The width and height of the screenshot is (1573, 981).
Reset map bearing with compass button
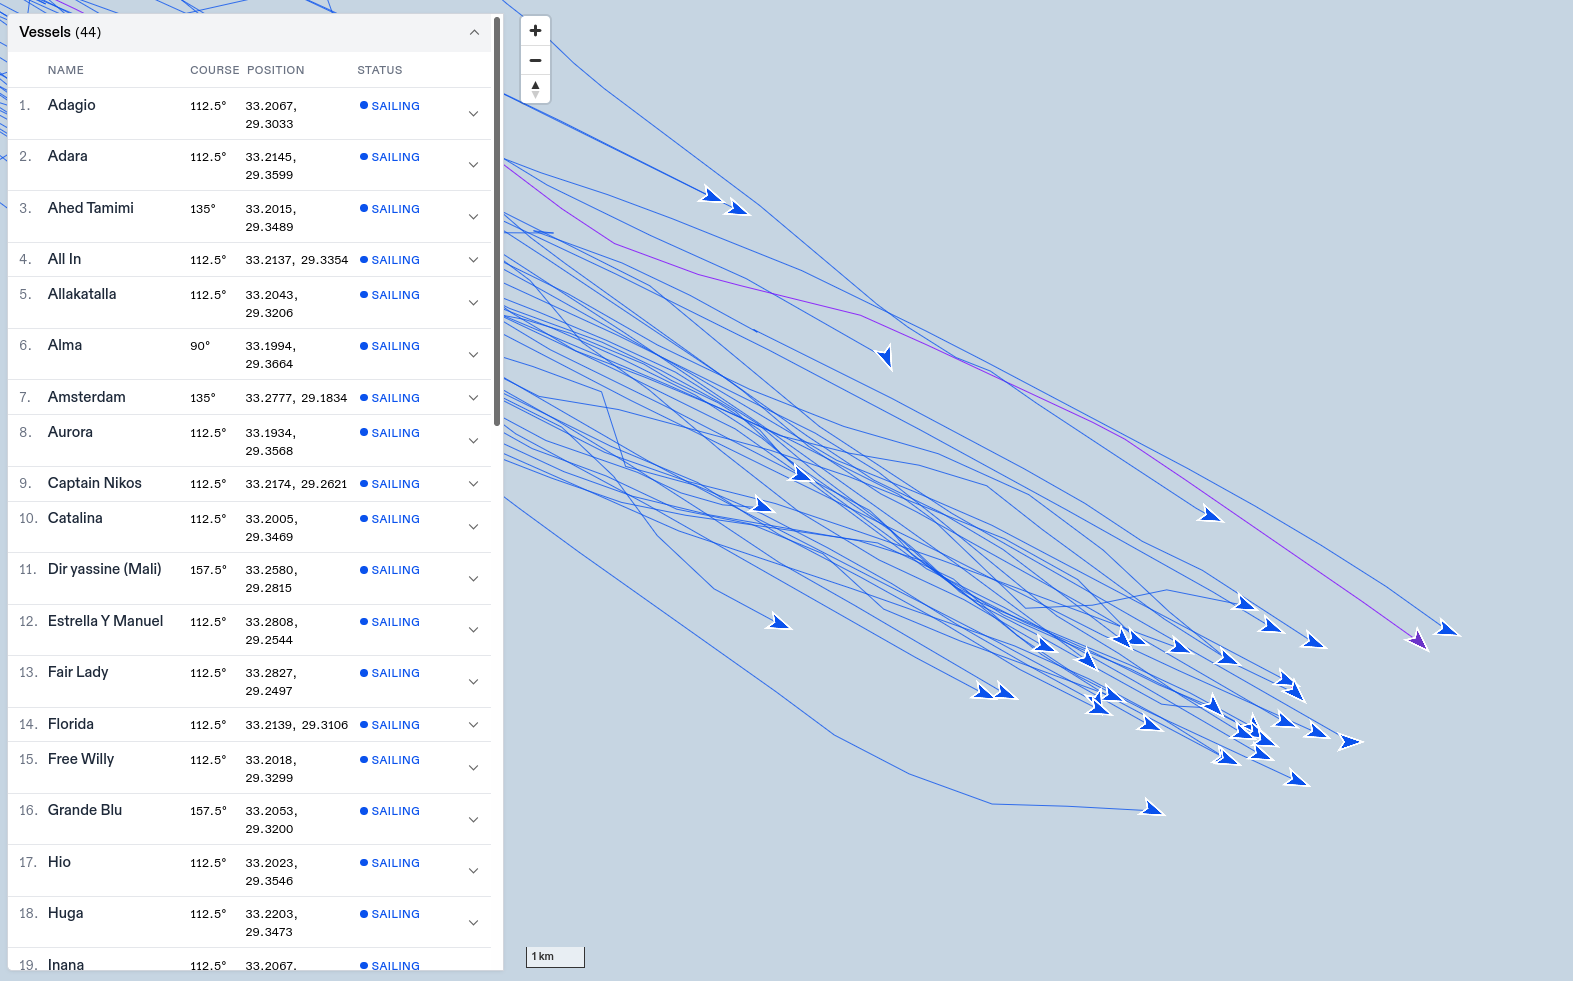(x=535, y=89)
